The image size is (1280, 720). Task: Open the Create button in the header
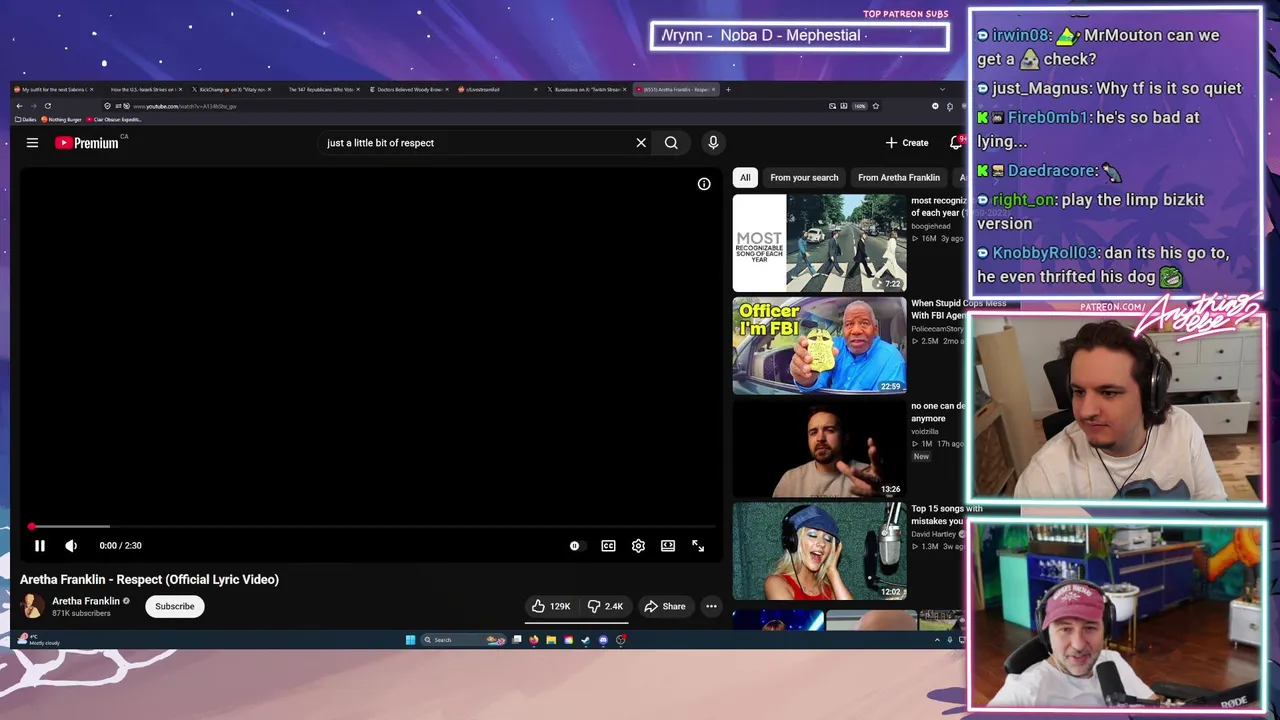[907, 143]
